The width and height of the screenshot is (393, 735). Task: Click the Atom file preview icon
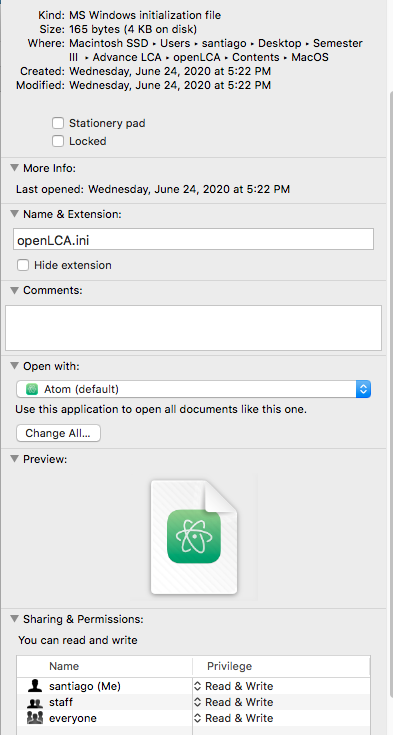(x=194, y=537)
